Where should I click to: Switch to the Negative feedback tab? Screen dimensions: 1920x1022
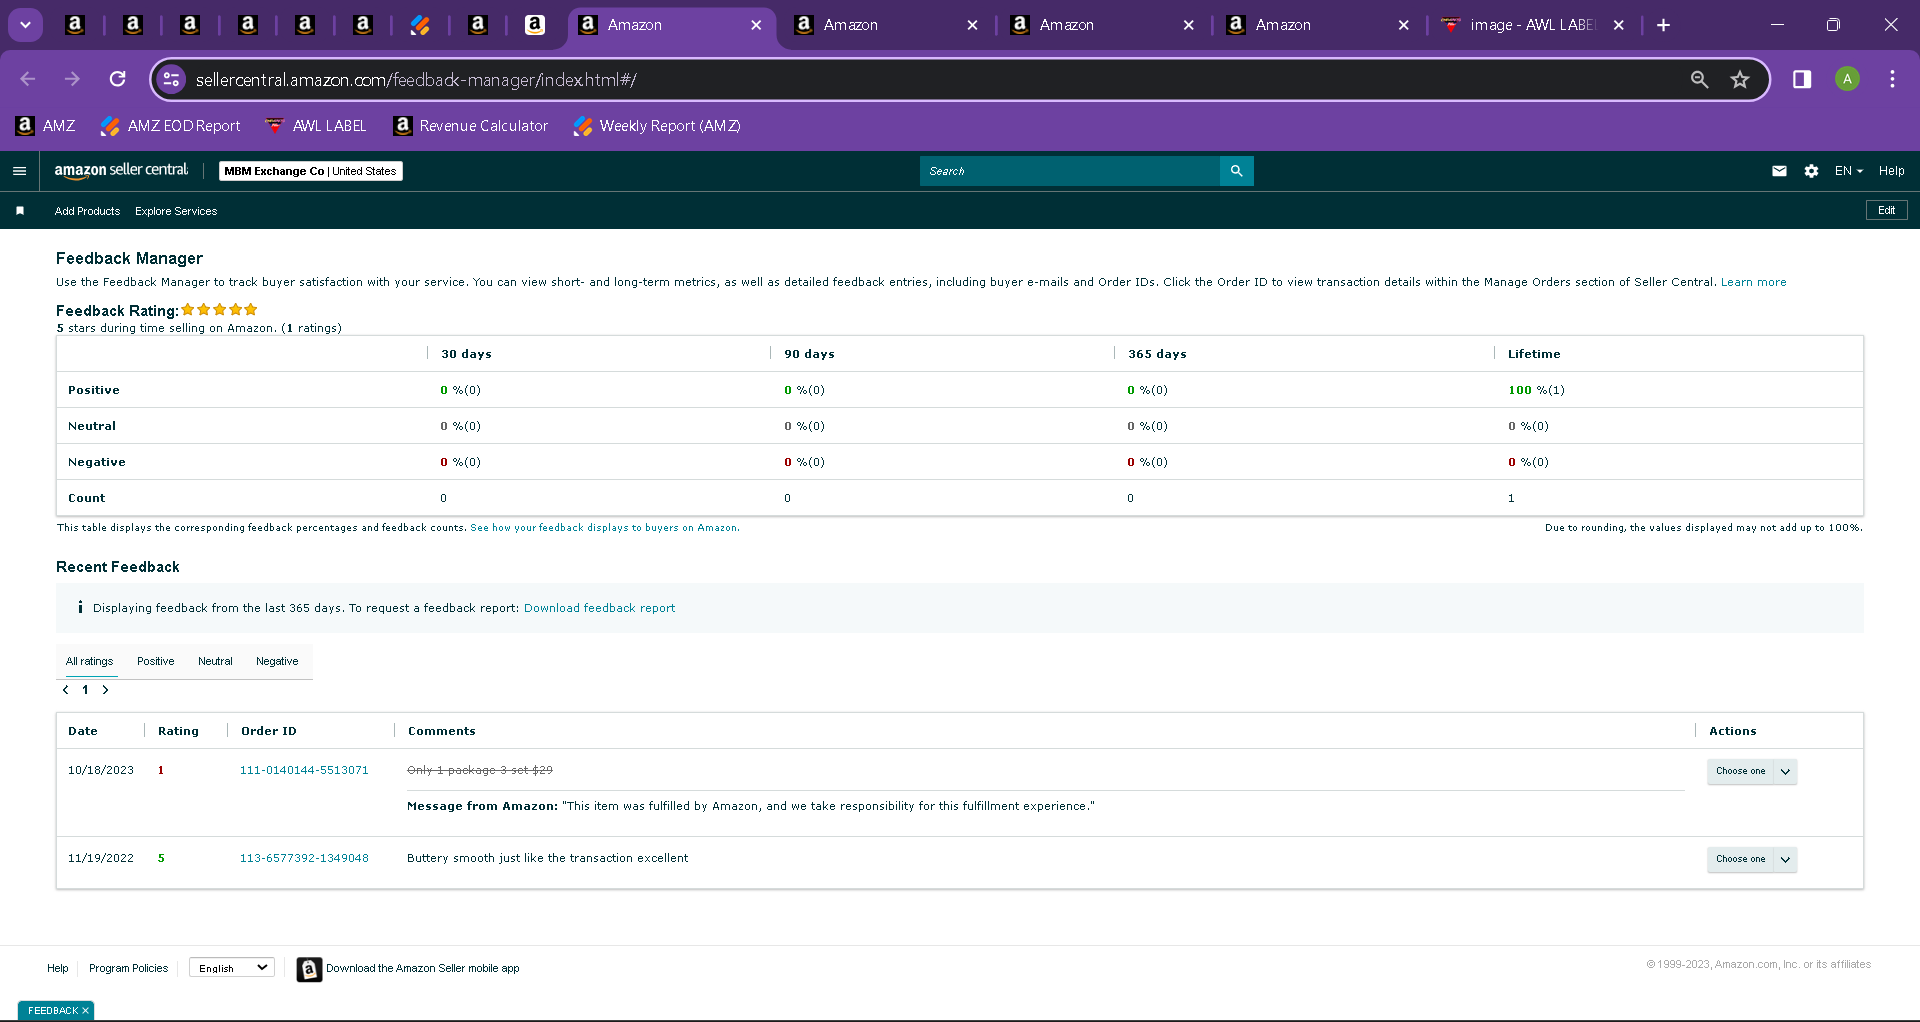tap(277, 661)
